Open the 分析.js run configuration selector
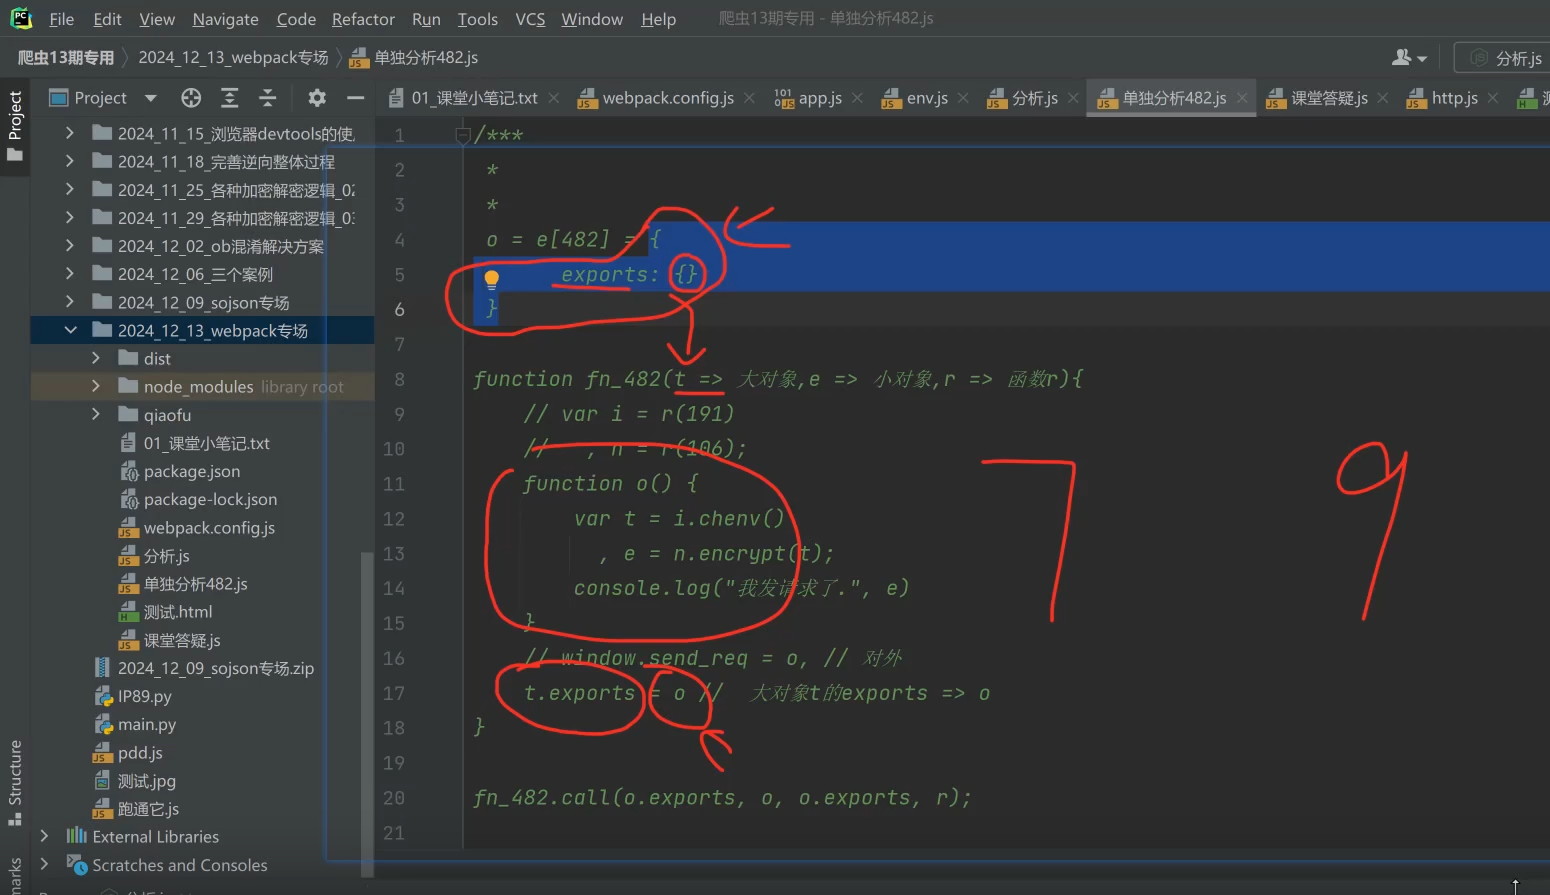This screenshot has width=1550, height=895. [1505, 59]
